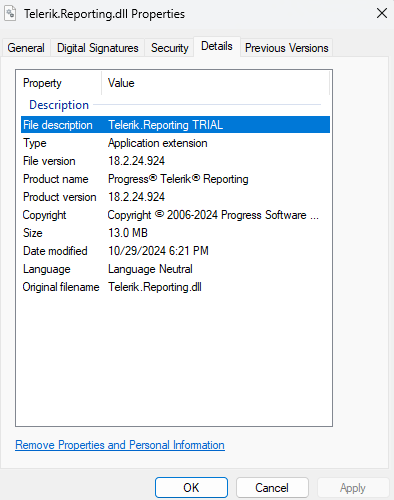Click the Cancel button
This screenshot has width=394, height=500.
point(272,488)
